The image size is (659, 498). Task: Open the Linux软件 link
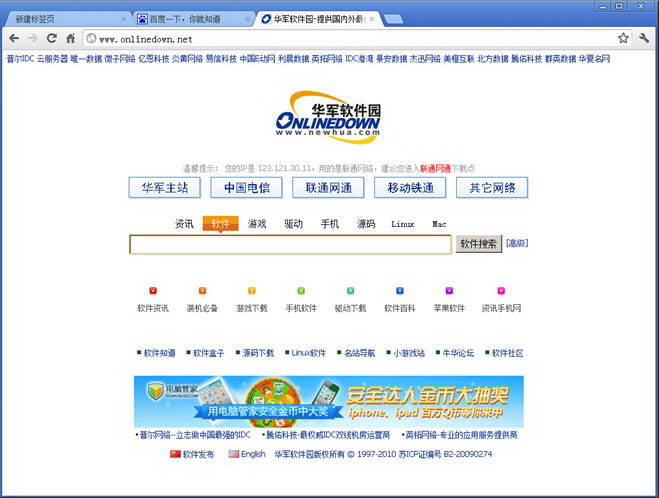tap(308, 353)
